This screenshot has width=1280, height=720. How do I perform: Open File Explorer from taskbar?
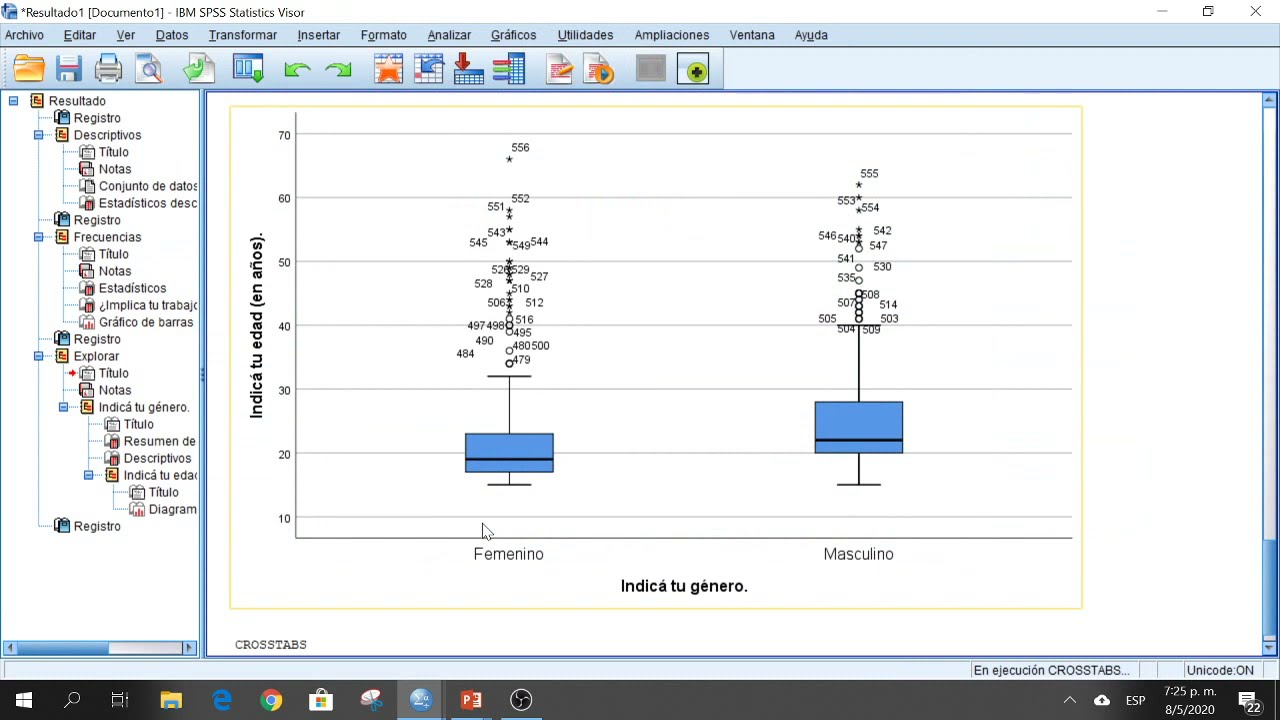tap(171, 700)
